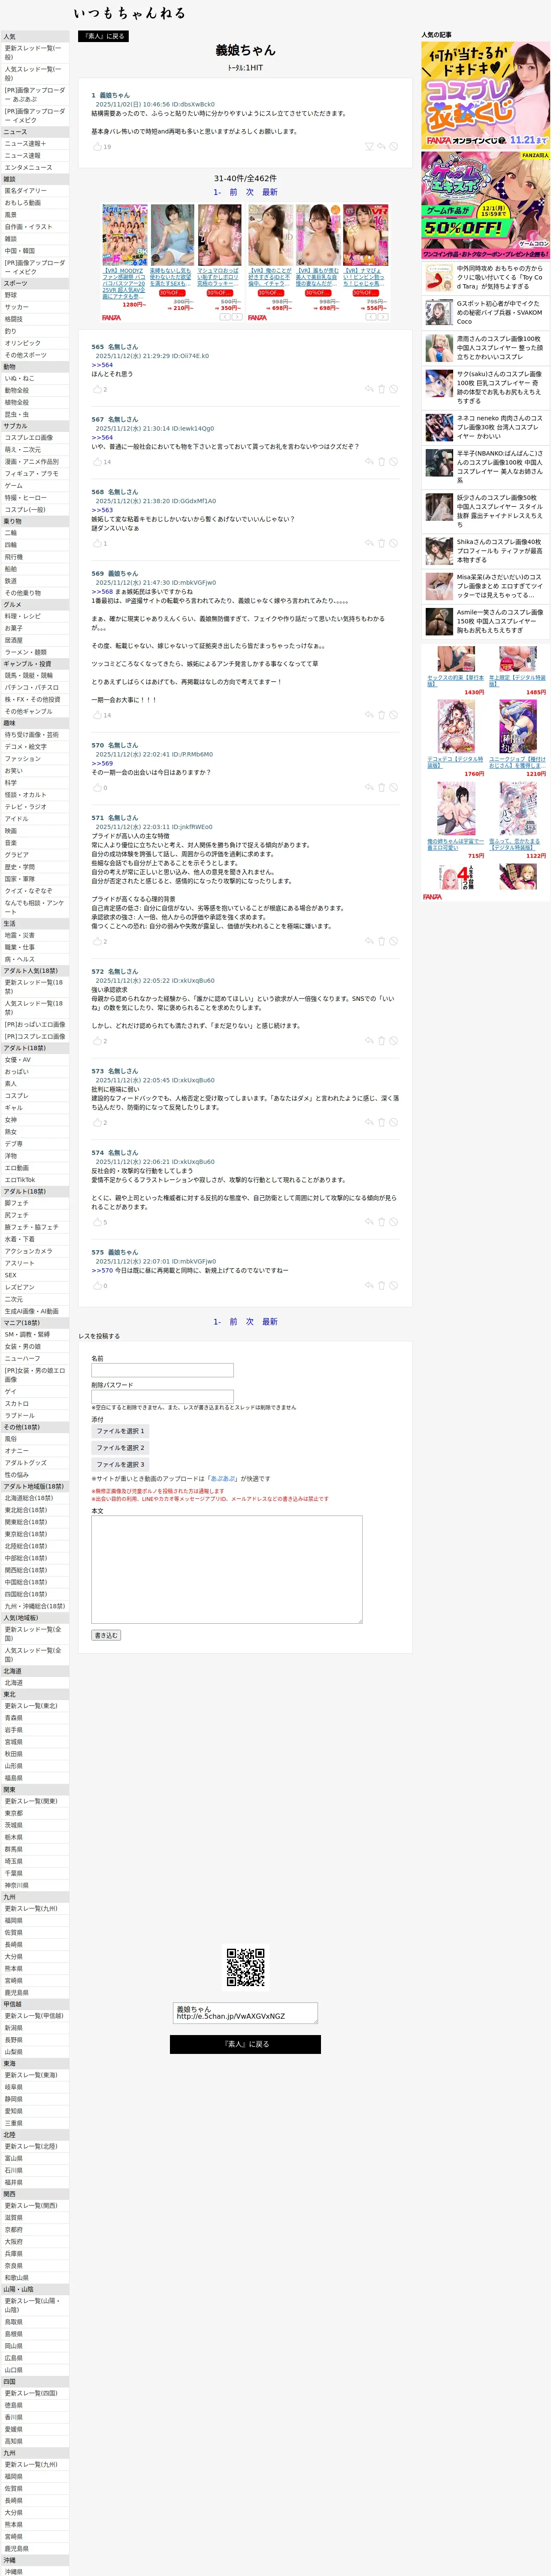
Task: Click into the 本文 message textarea
Action: [227, 1569]
